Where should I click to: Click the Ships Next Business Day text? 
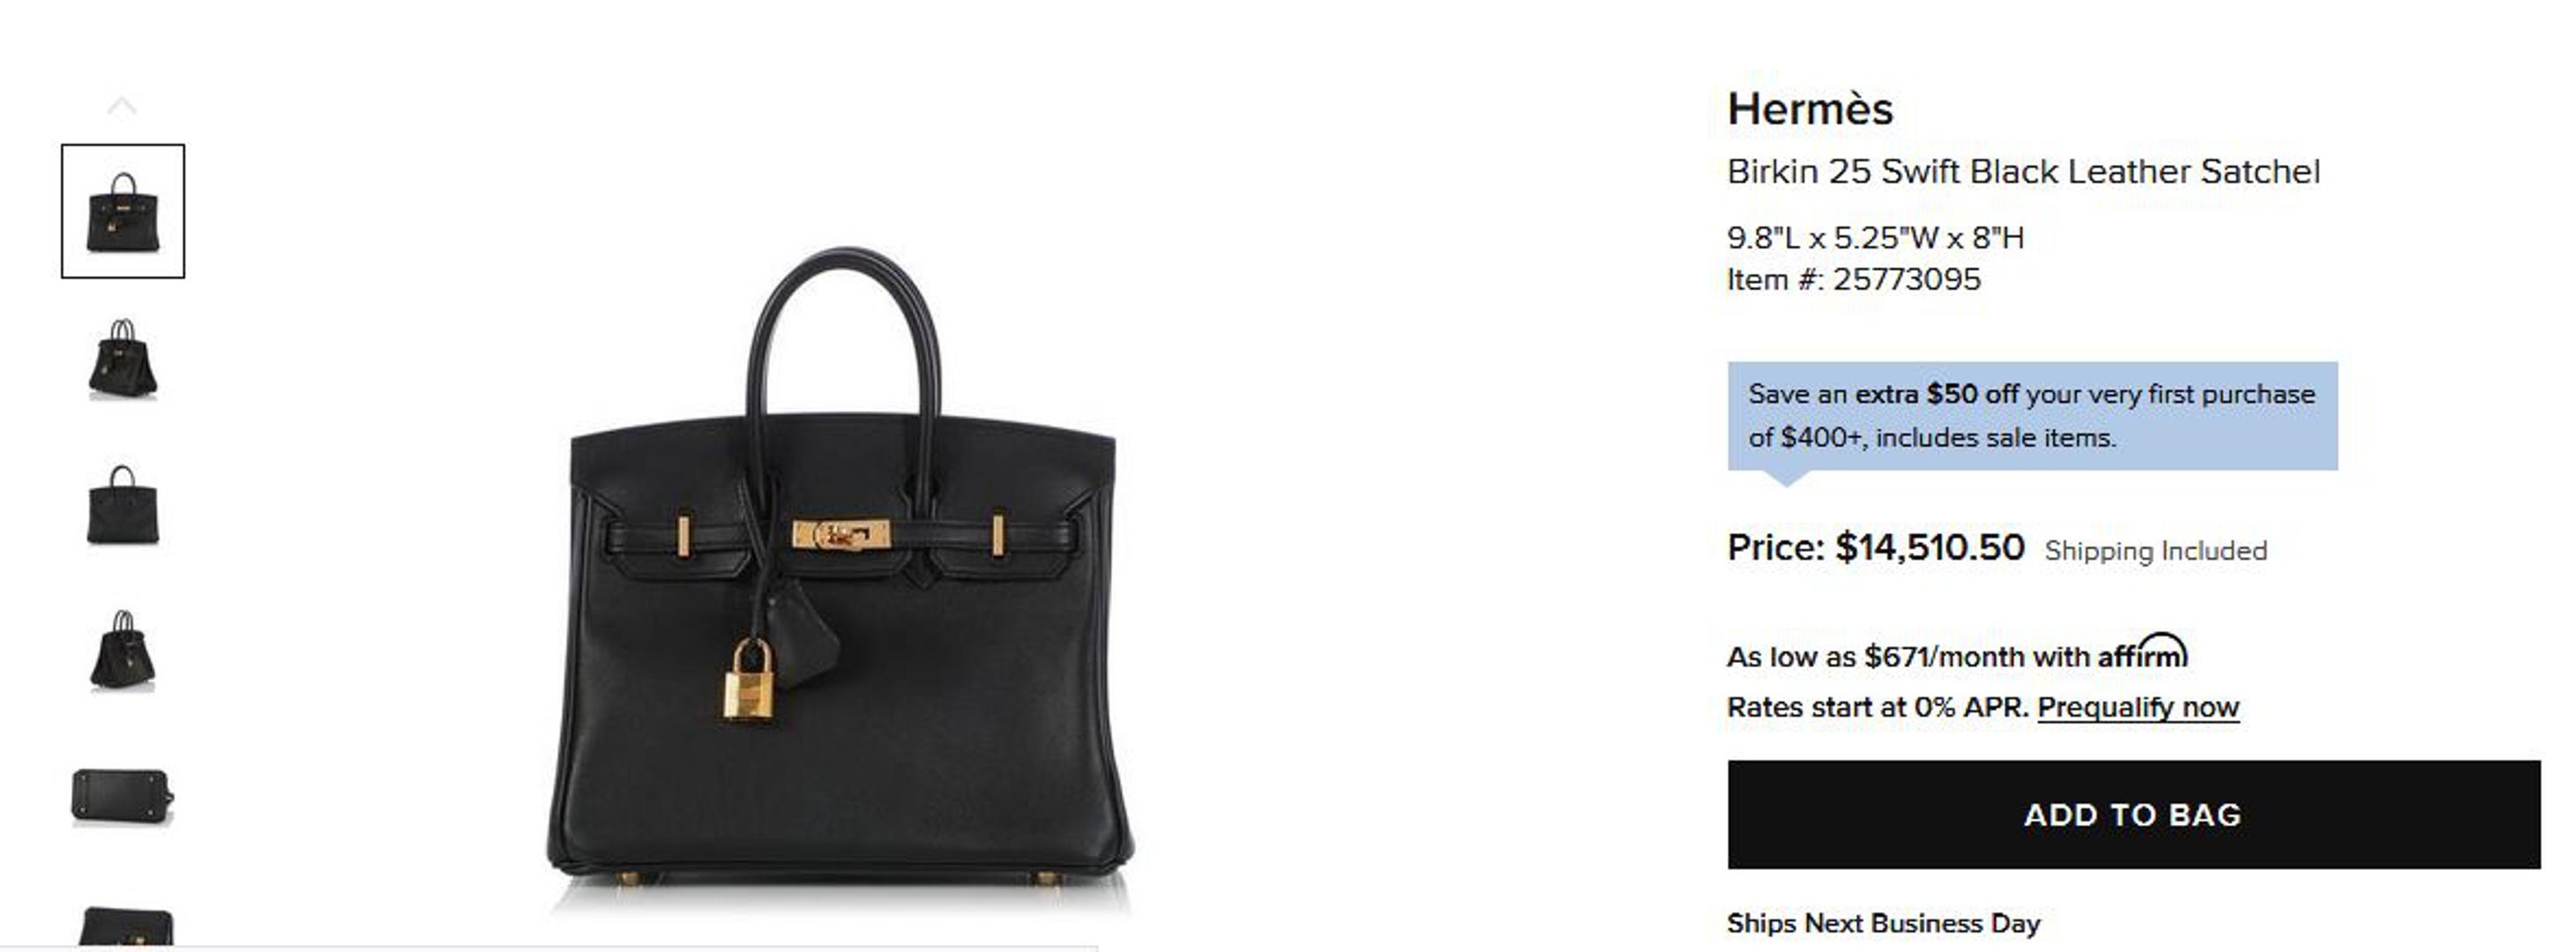tap(1884, 923)
